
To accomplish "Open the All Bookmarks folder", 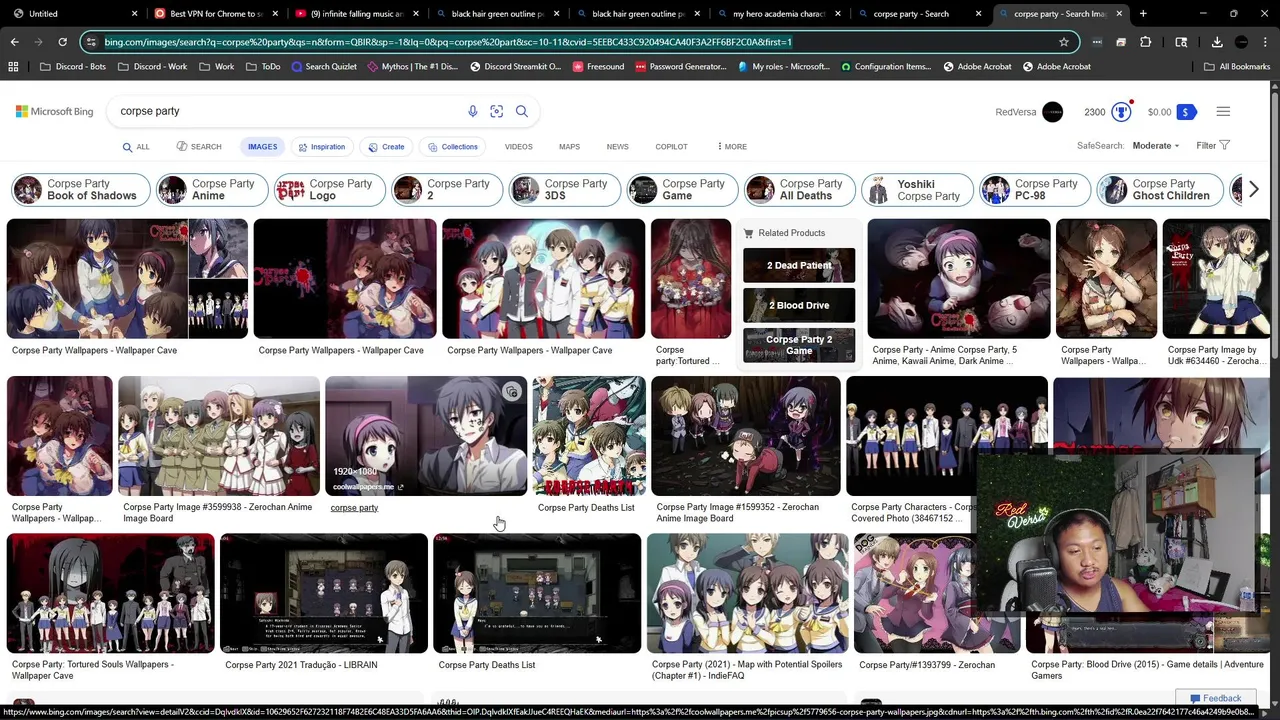I will point(1236,67).
